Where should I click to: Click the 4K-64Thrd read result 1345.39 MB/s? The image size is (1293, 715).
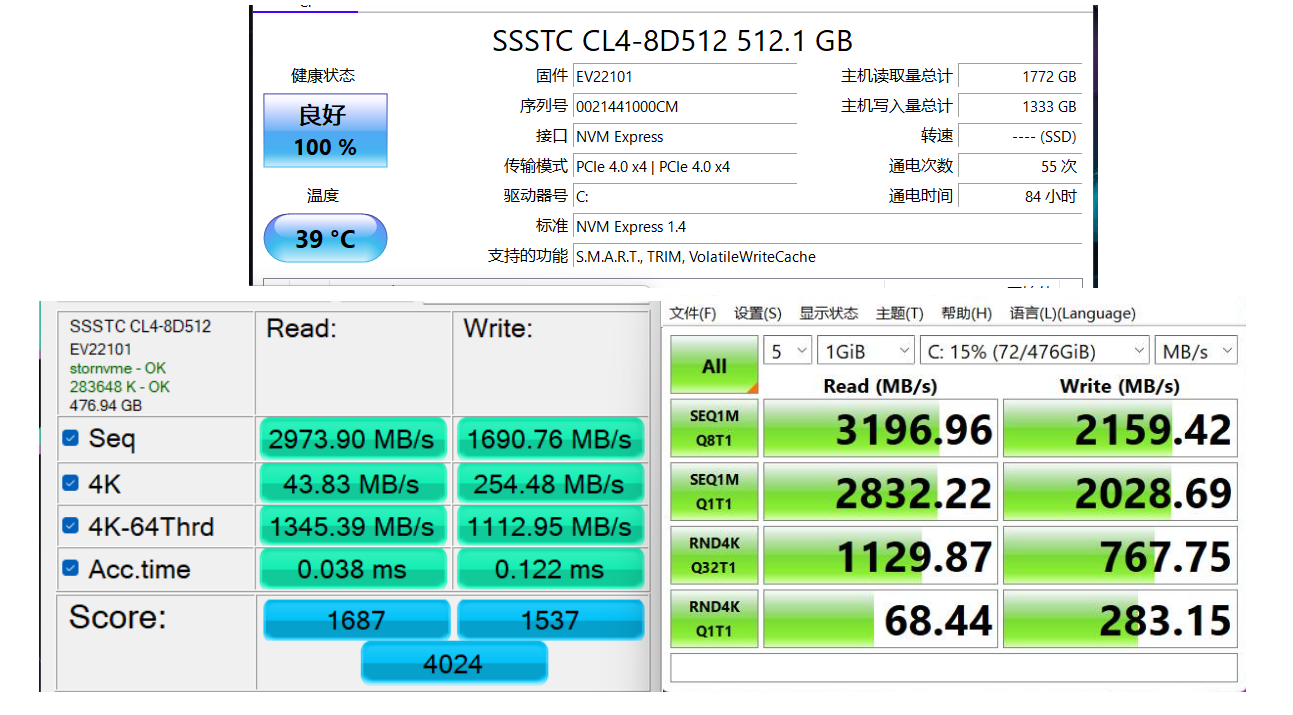[352, 526]
